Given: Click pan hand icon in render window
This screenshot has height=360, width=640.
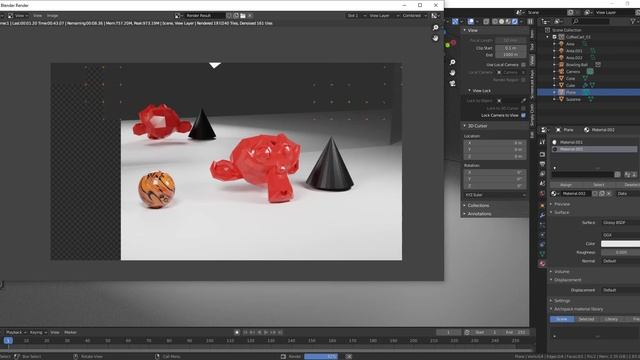Looking at the screenshot, I should 436,38.
